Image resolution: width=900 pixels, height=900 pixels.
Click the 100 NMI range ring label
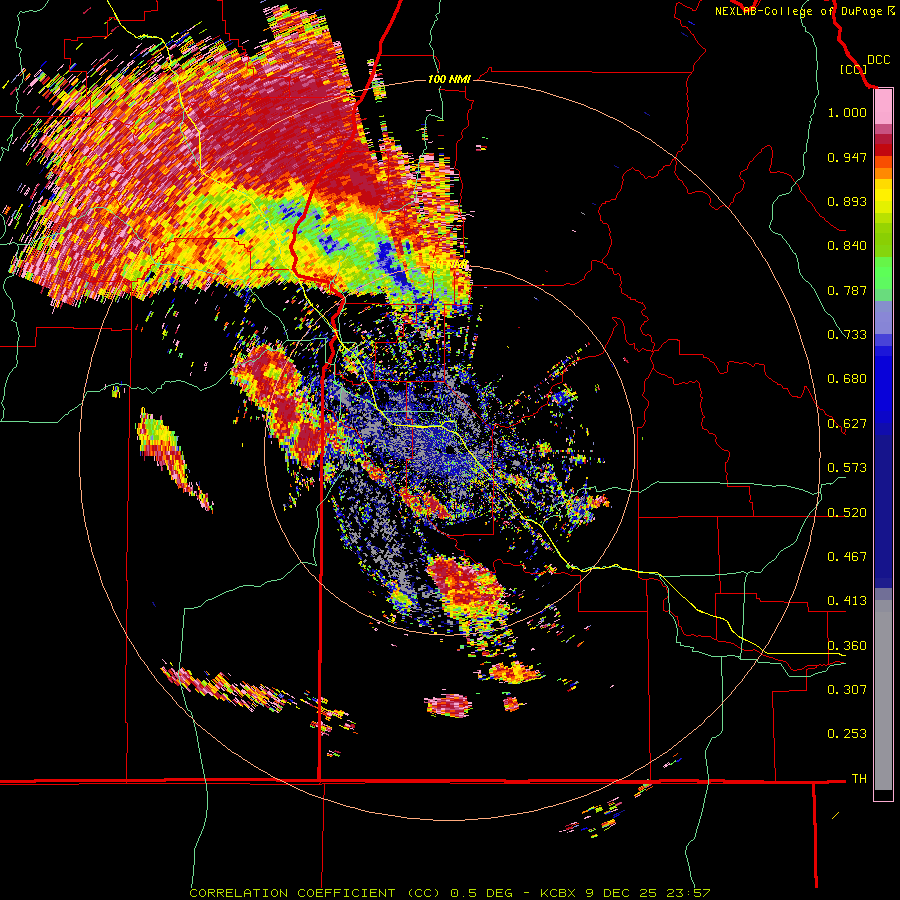click(449, 79)
